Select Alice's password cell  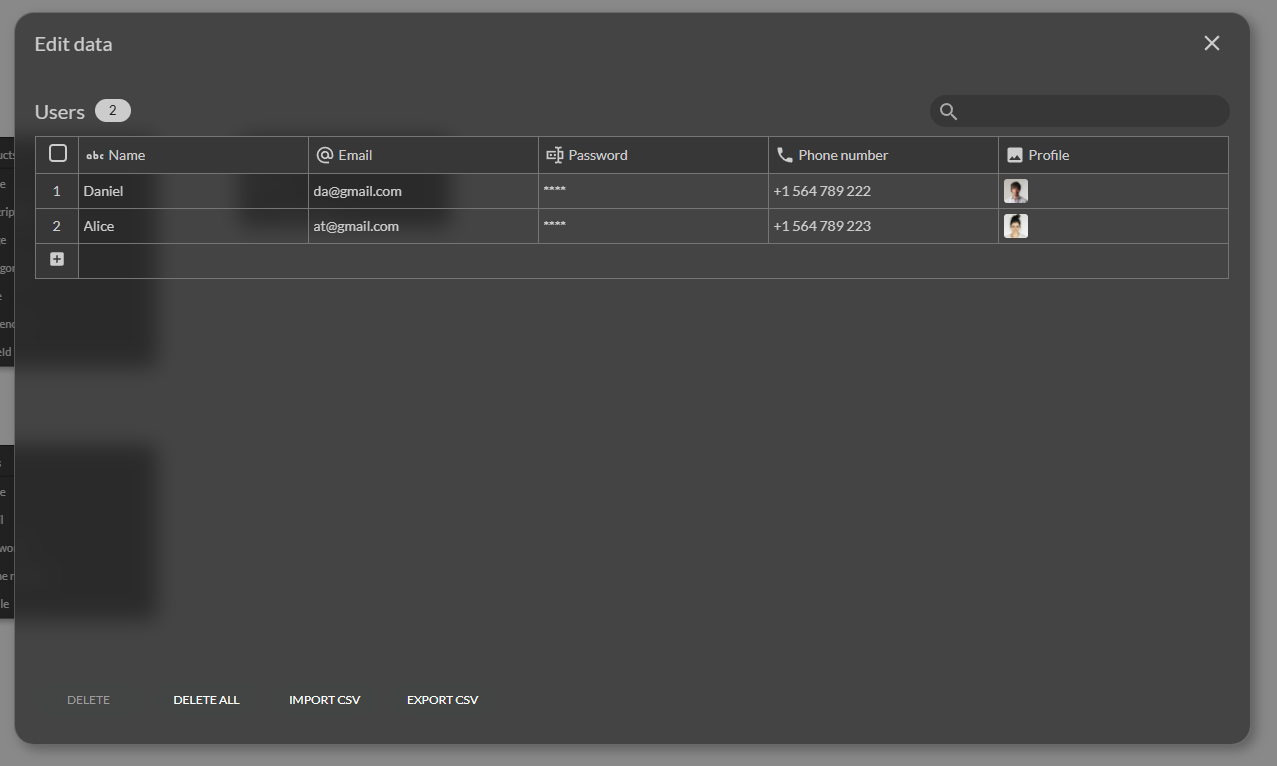(x=654, y=226)
